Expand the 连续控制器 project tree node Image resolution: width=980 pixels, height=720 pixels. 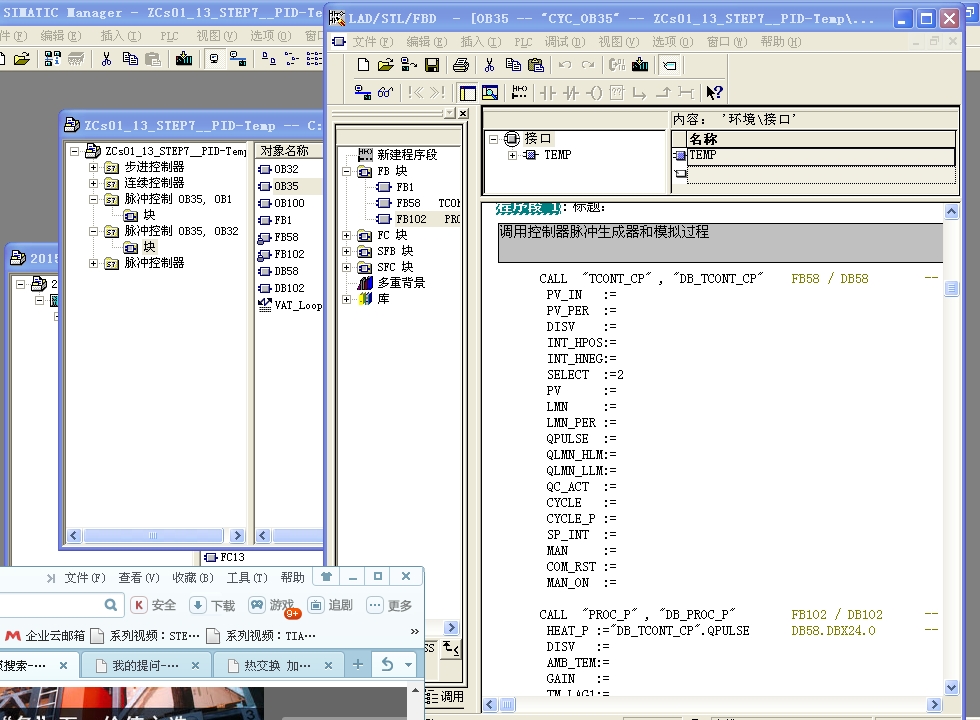tap(93, 183)
